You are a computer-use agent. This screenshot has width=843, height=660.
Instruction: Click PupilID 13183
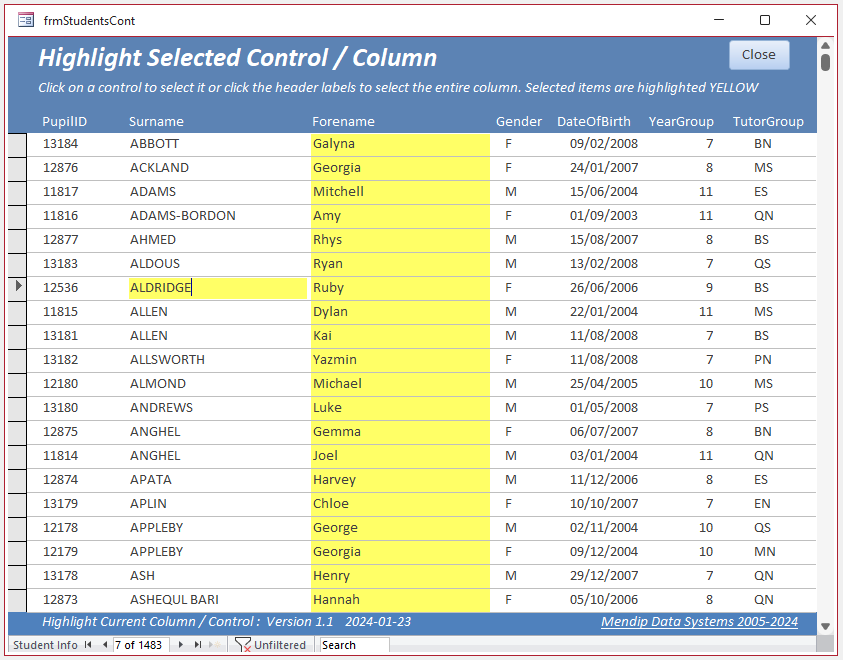(x=60, y=263)
